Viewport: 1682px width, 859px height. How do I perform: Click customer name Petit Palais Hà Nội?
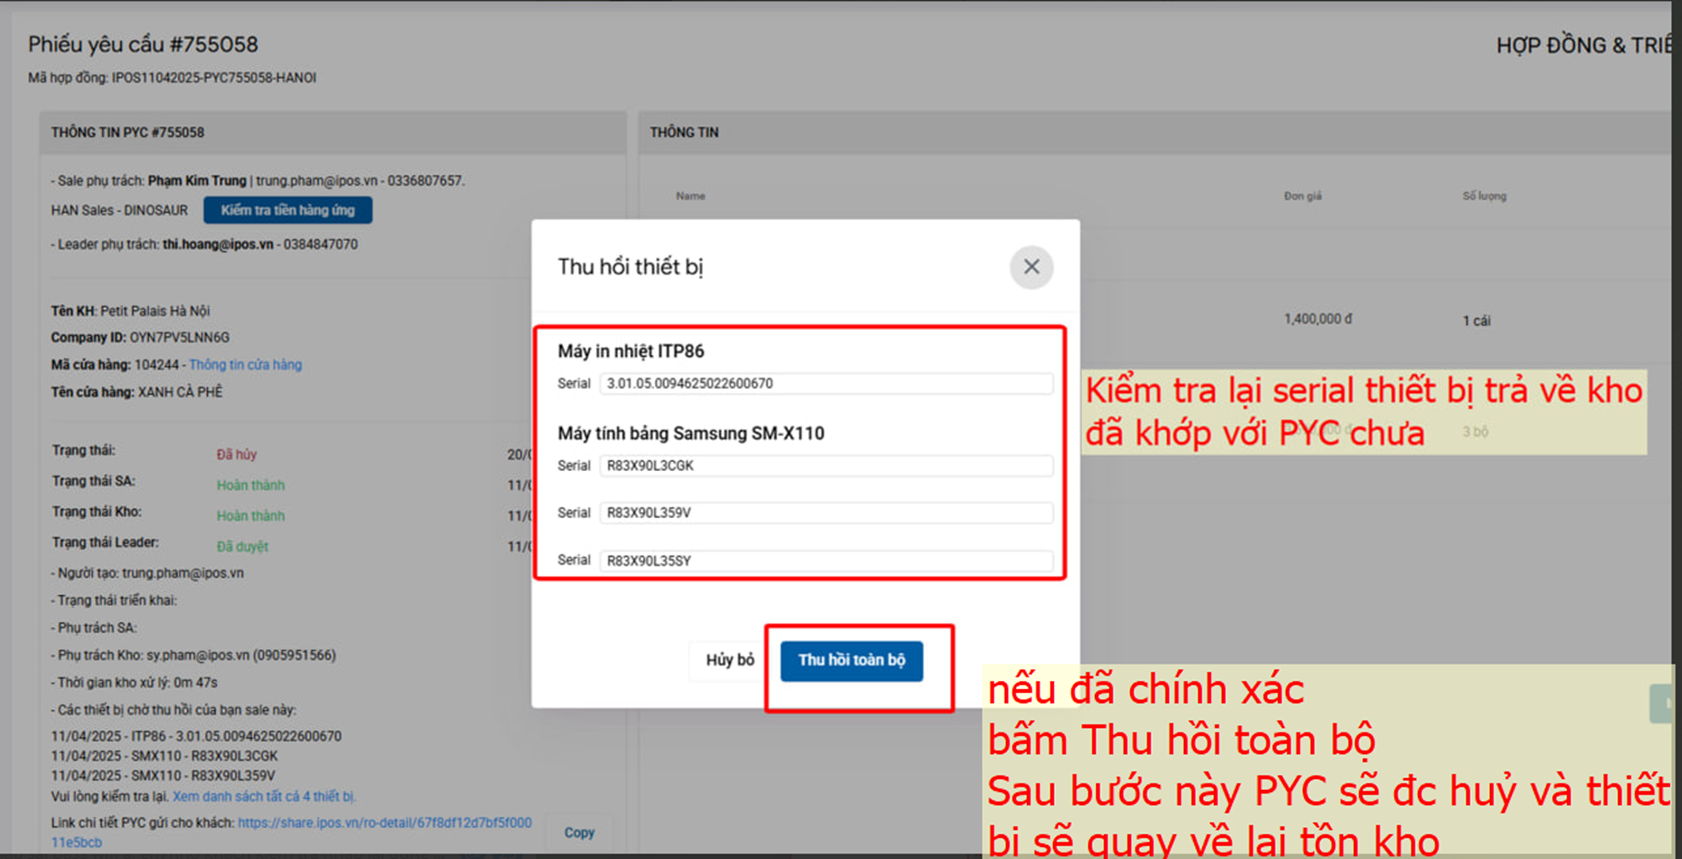[x=155, y=311]
